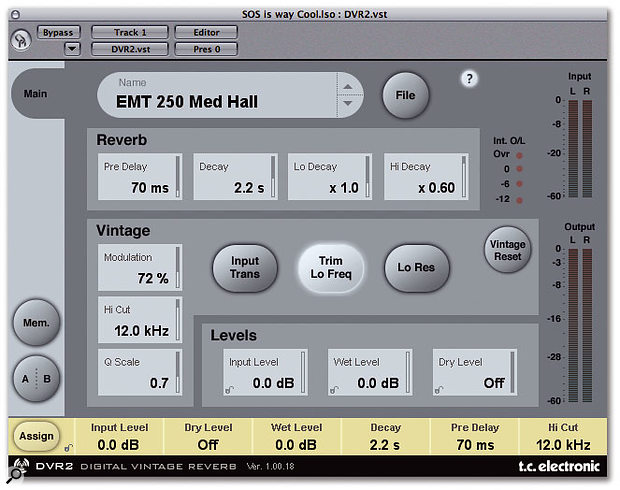Adjust the Q Scale slider
Viewport: 620px width, 490px height.
[178, 372]
